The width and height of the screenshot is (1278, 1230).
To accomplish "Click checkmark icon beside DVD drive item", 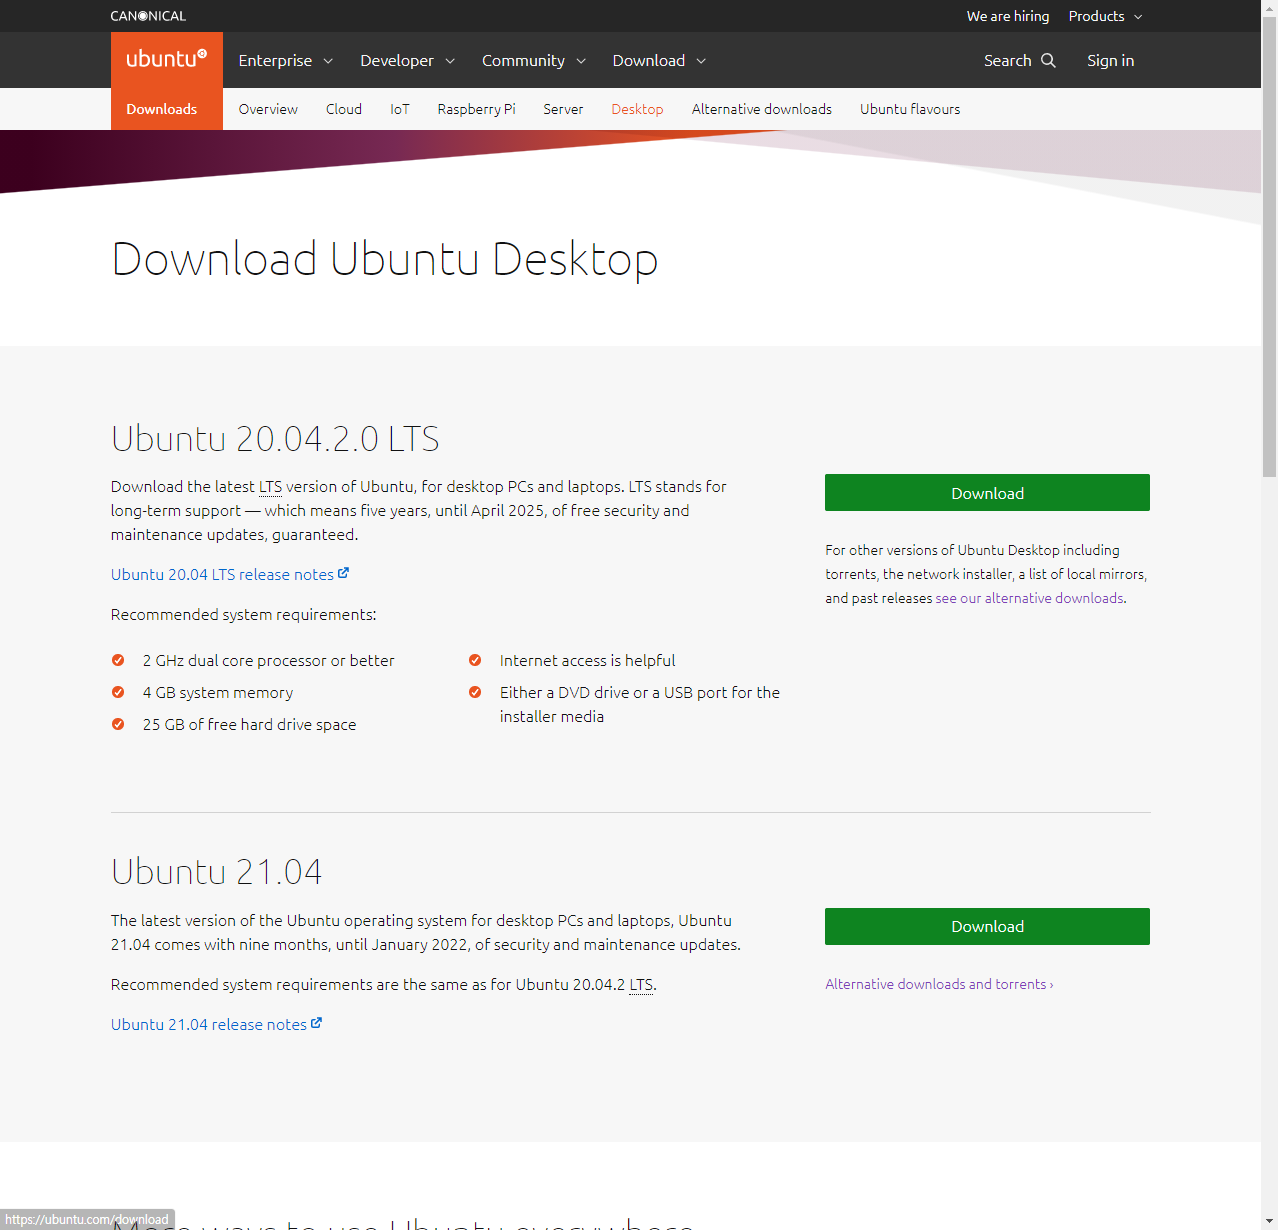I will (x=475, y=692).
